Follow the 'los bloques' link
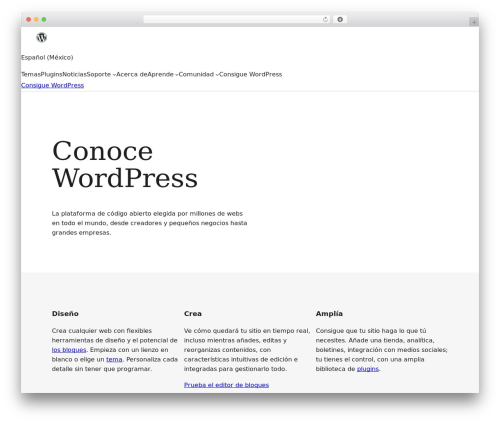 click(69, 350)
